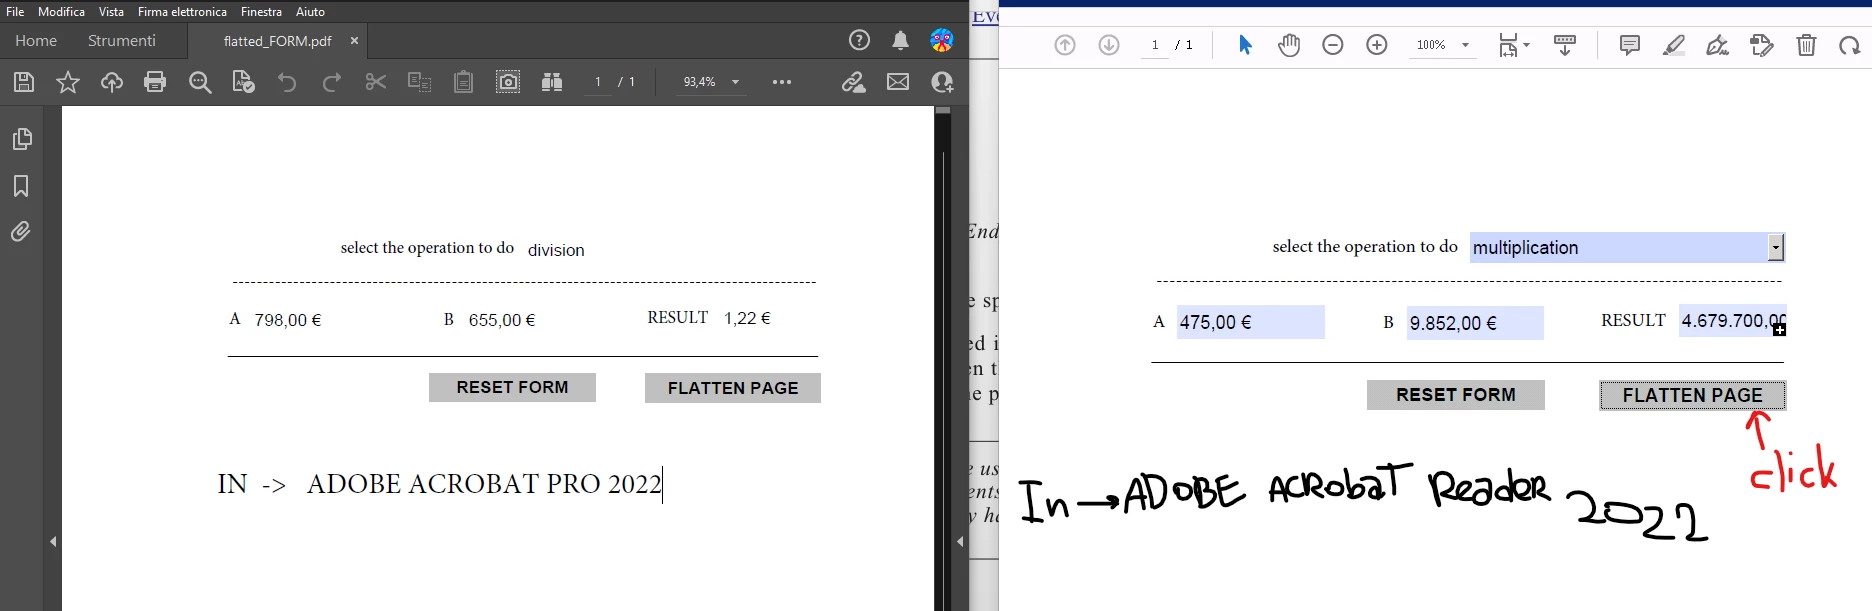
Task: Open advanced search binoculars icon
Action: (552, 82)
